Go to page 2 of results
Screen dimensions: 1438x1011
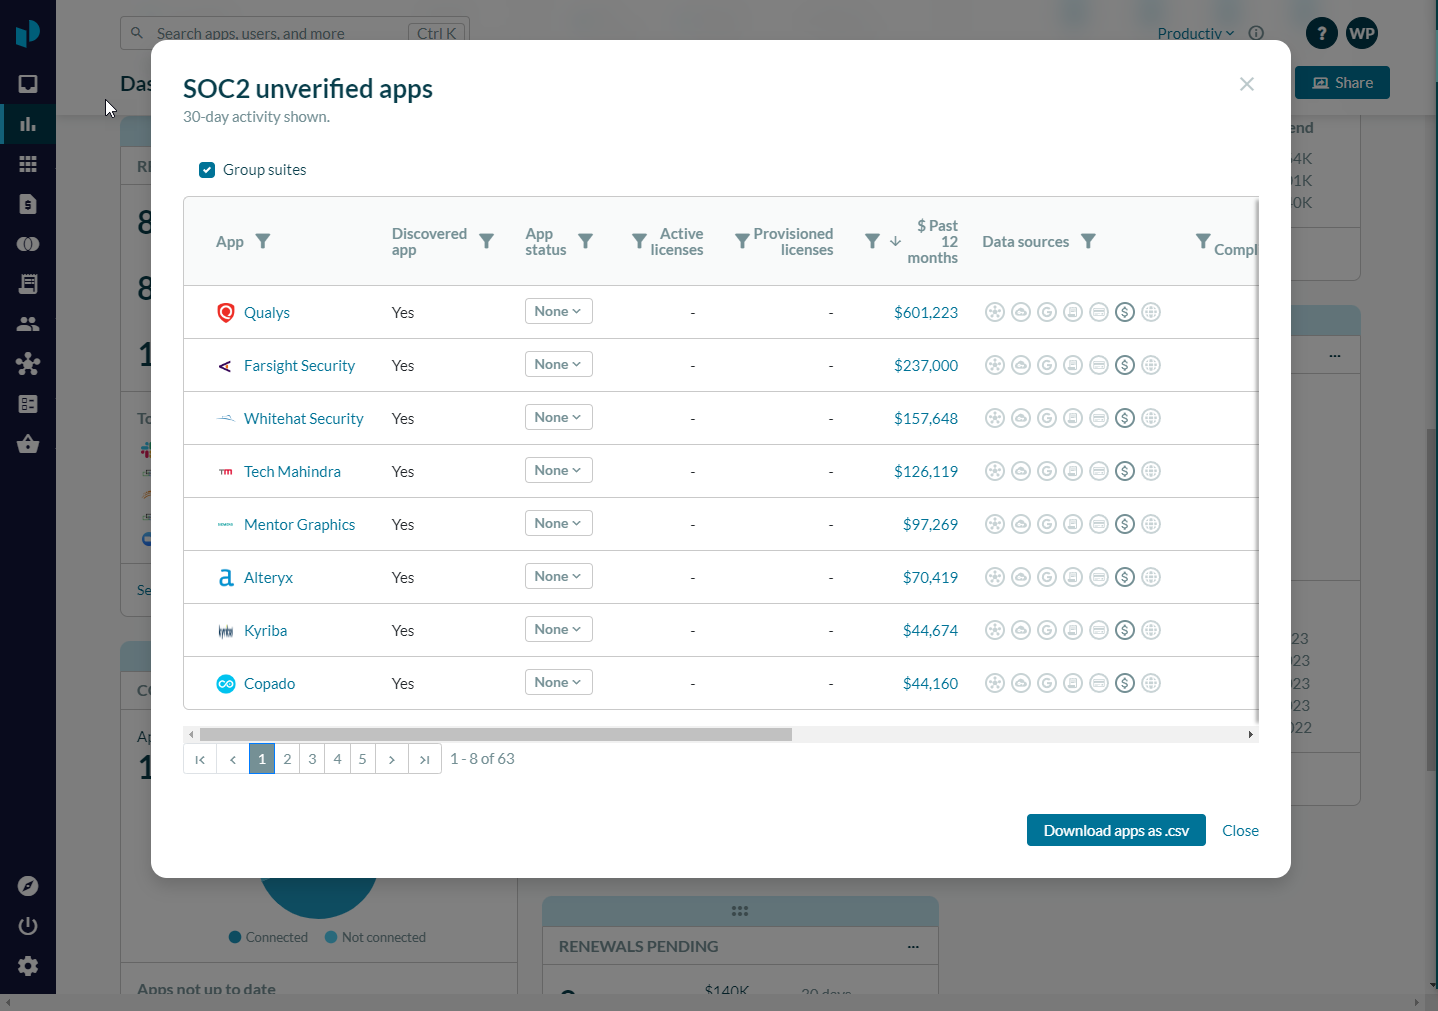287,759
